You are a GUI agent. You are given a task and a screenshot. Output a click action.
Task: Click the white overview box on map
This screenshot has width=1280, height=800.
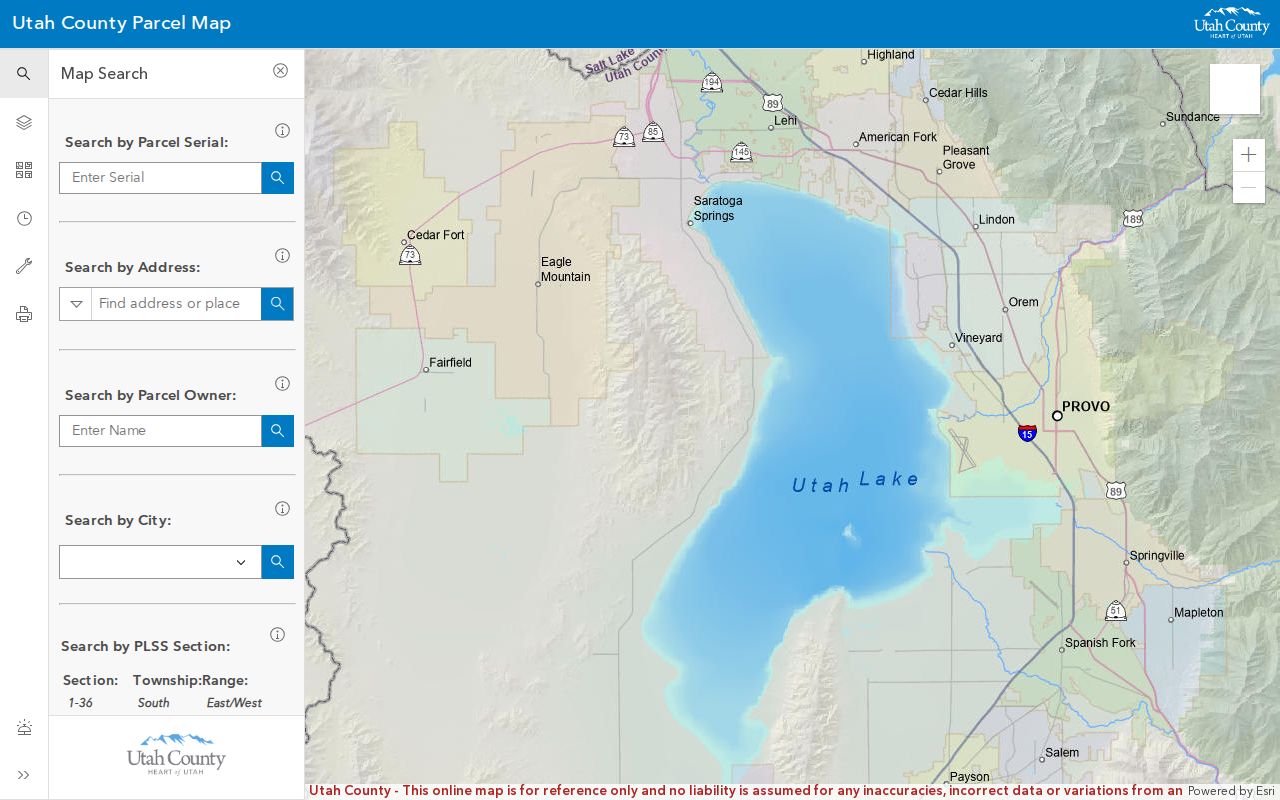(1235, 89)
